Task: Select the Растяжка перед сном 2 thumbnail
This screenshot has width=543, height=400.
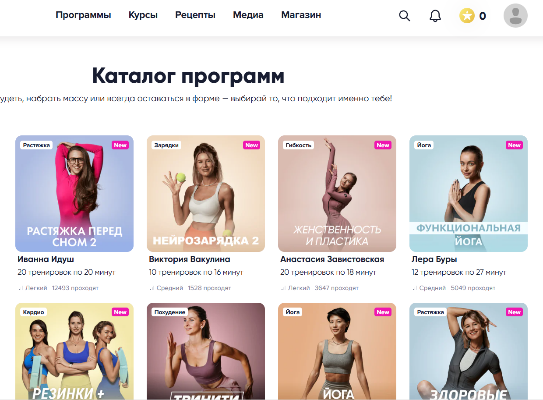Action: coord(74,193)
